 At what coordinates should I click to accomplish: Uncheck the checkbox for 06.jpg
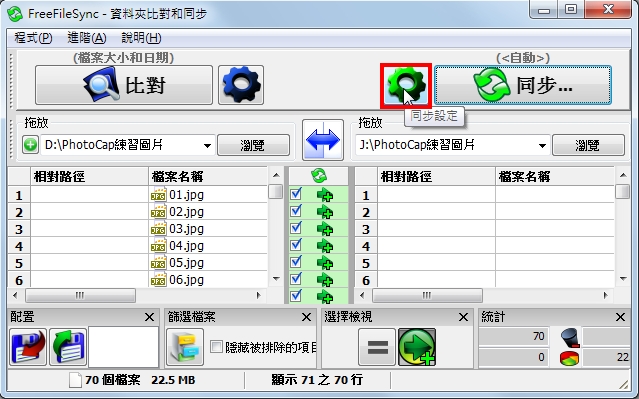296,278
